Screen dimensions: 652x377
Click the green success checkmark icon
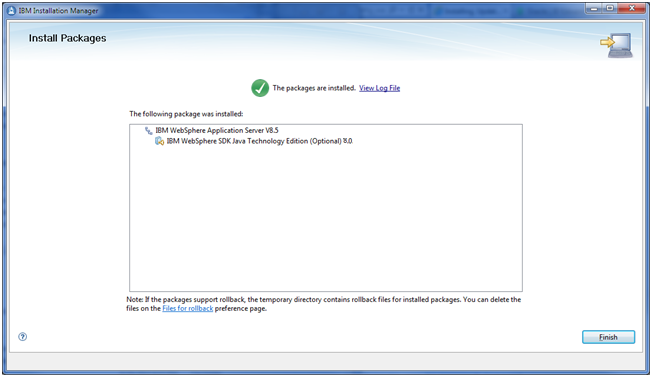(x=260, y=88)
